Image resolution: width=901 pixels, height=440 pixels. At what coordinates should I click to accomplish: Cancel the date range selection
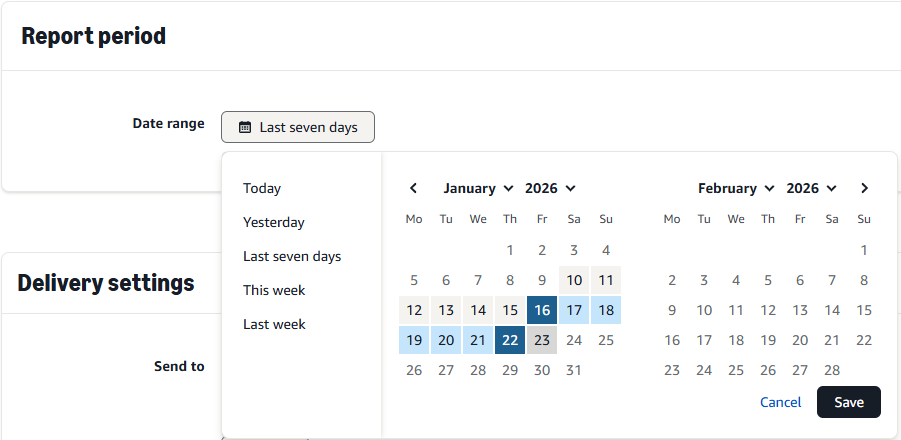(x=780, y=402)
